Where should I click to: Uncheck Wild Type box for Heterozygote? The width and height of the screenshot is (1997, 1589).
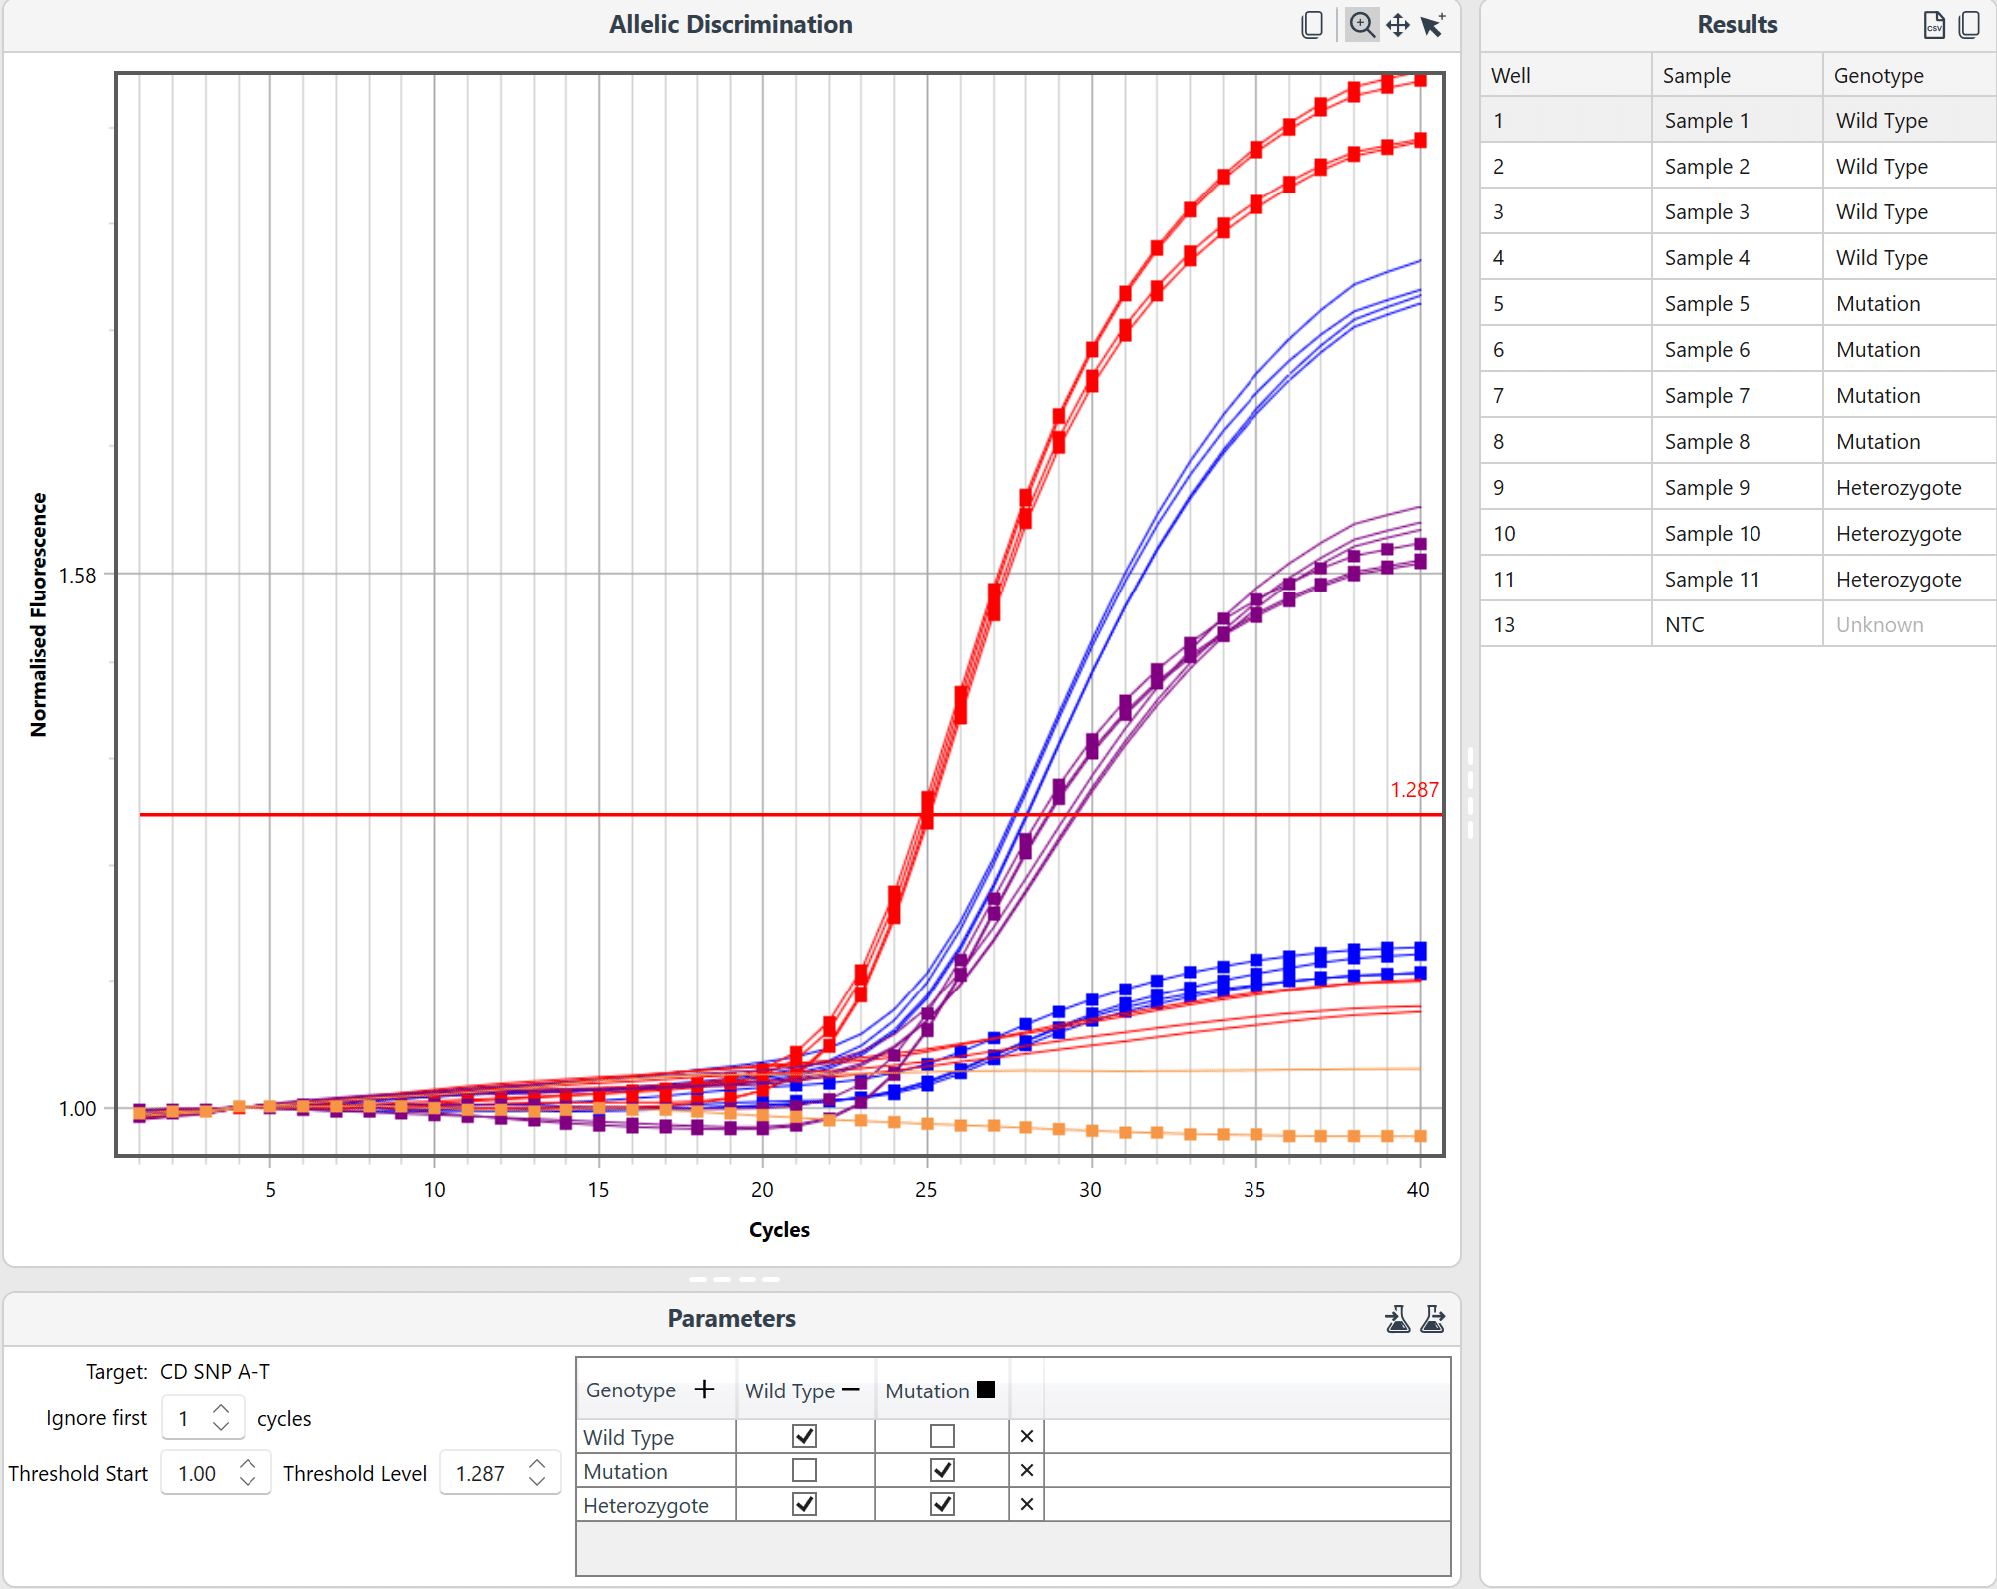coord(804,1504)
